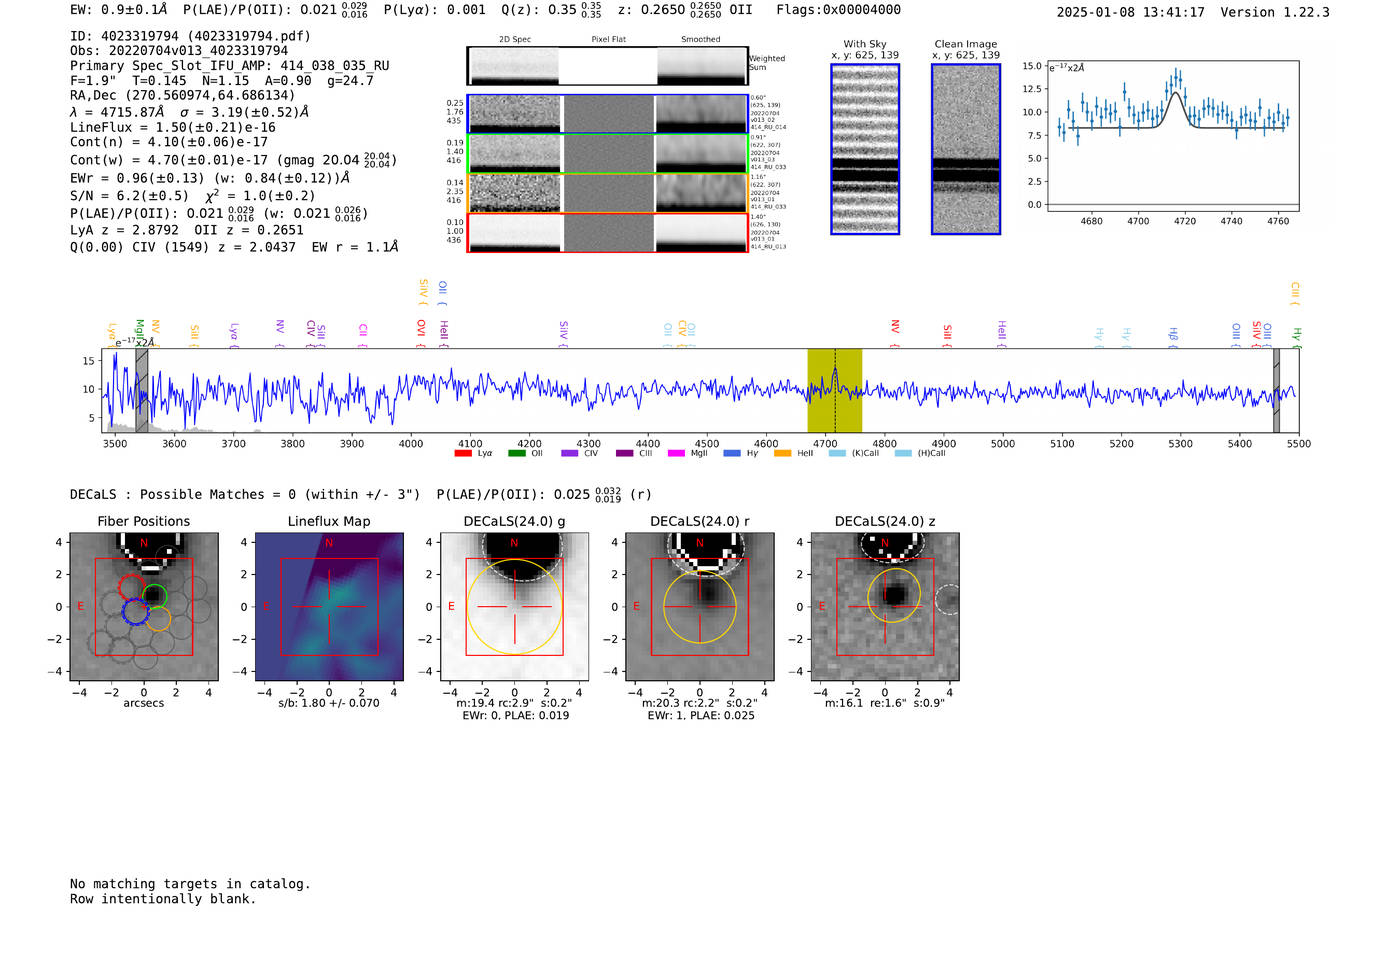The width and height of the screenshot is (1400, 953).
Task: Click the "No matching targets in catalog." text
Action: click(x=190, y=884)
